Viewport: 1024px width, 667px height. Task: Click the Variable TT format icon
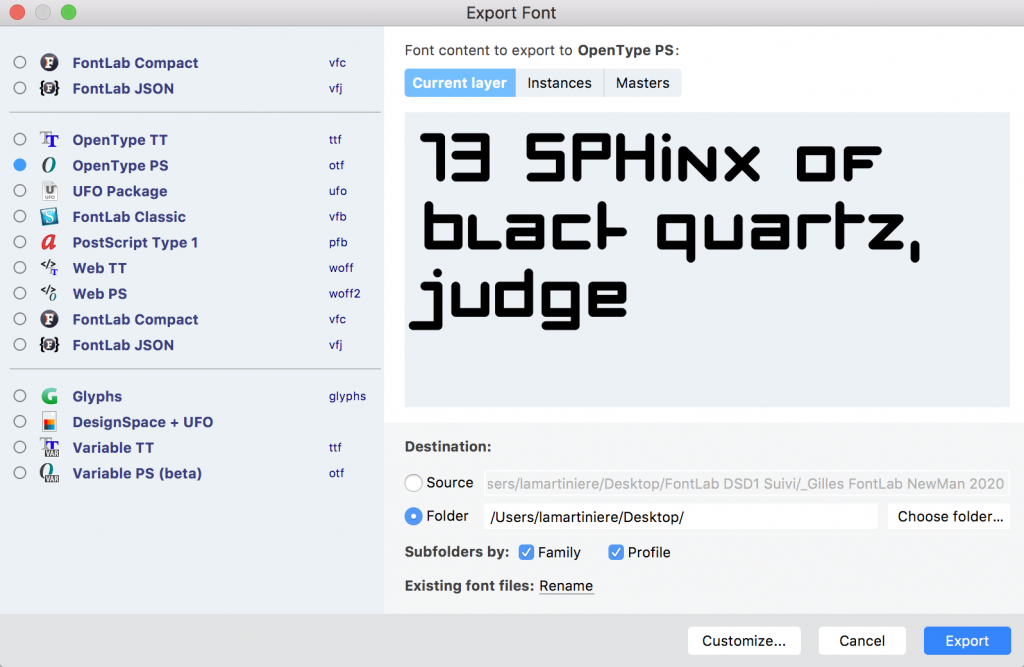[x=49, y=448]
